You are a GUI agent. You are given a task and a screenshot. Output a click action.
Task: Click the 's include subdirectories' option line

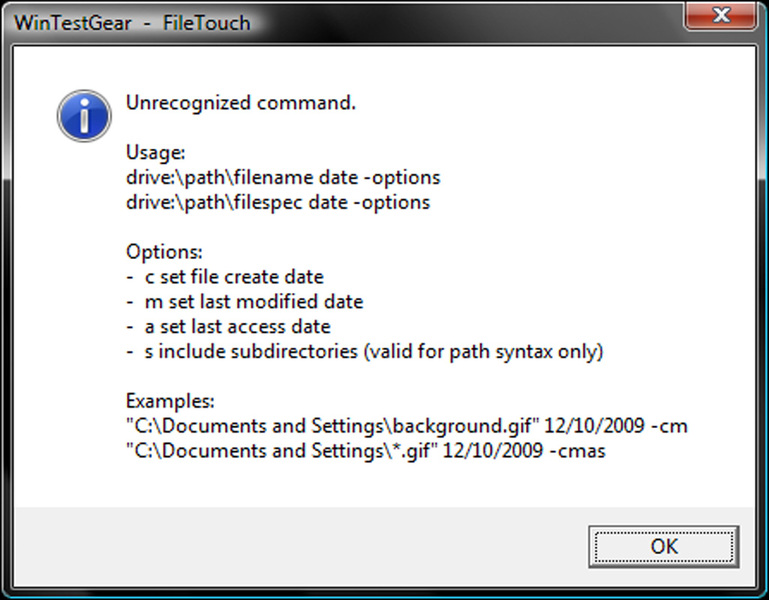[x=364, y=352]
